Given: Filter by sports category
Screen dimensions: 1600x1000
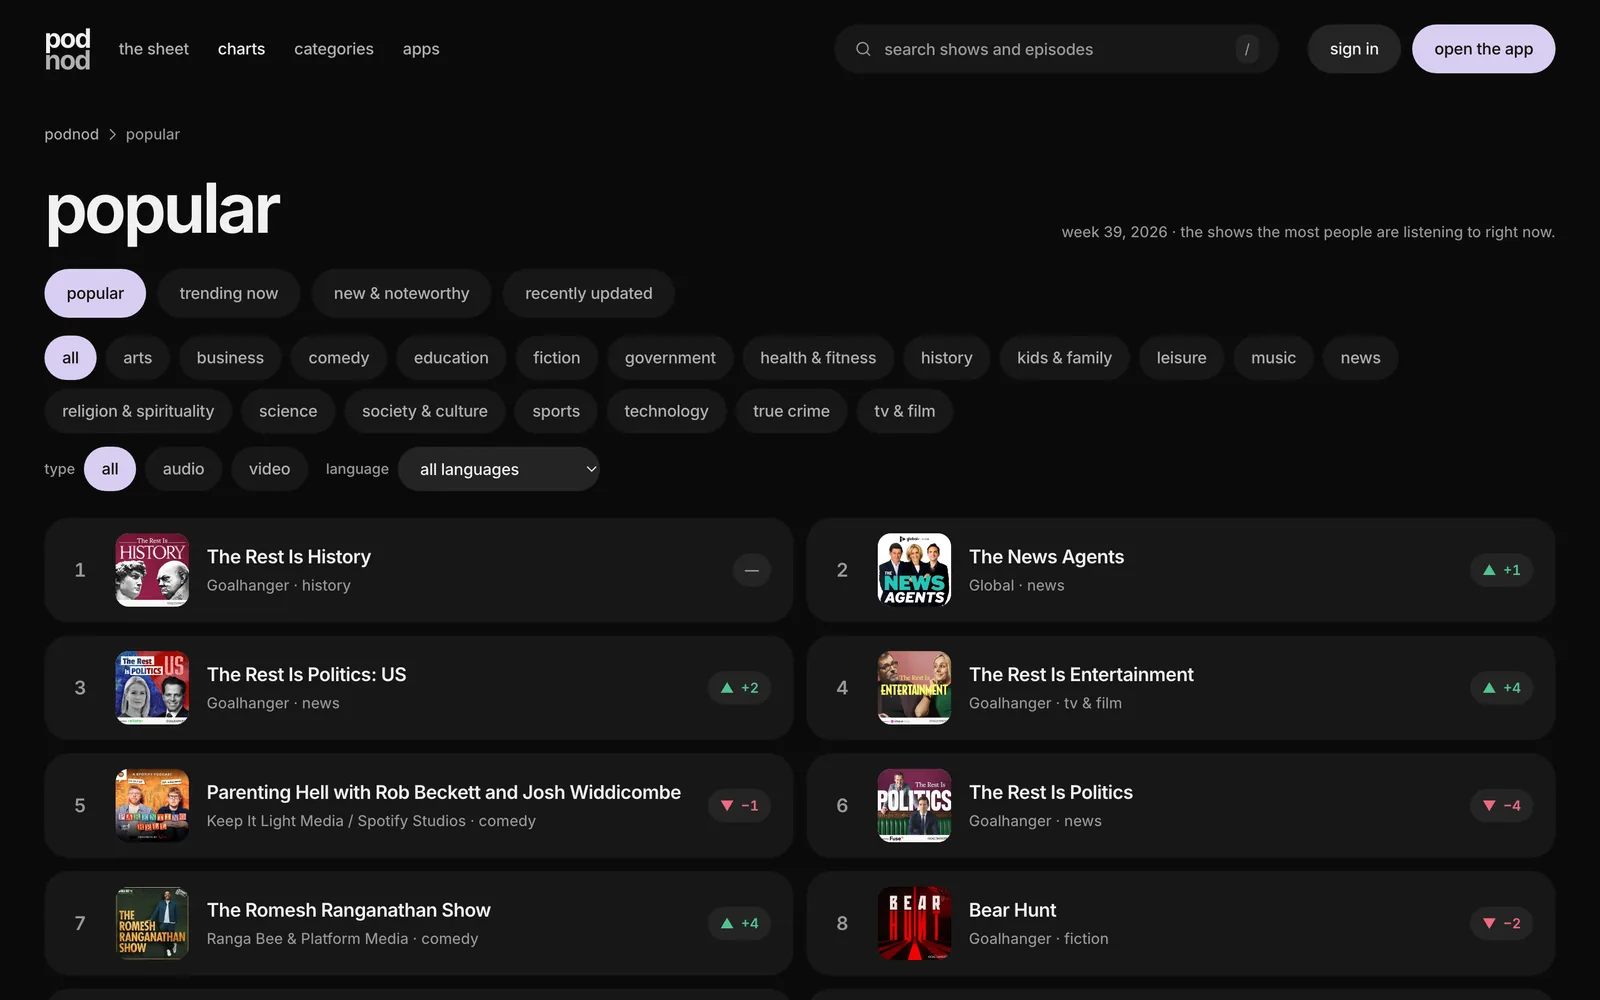Looking at the screenshot, I should click(x=556, y=411).
